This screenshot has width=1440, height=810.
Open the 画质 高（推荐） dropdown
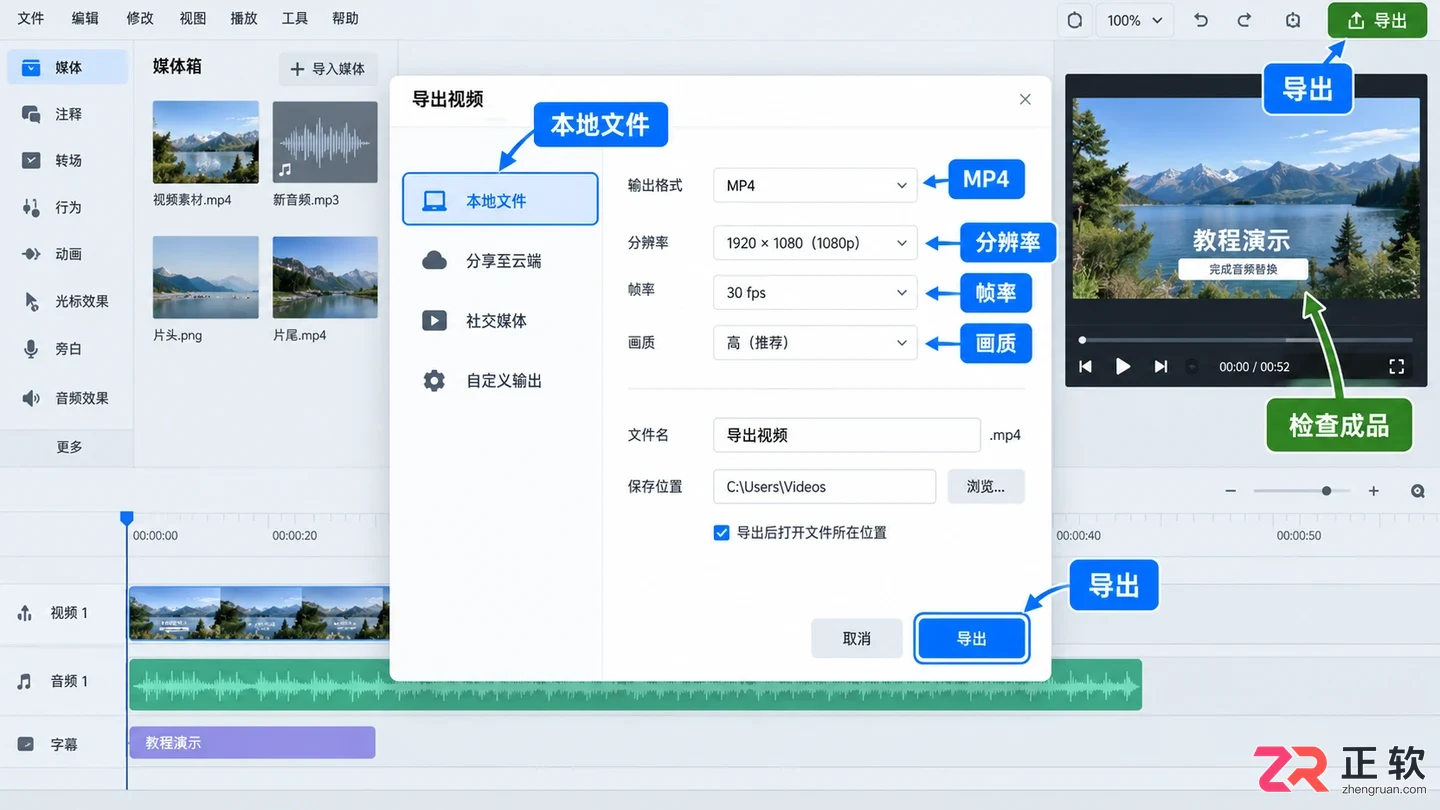(x=815, y=343)
